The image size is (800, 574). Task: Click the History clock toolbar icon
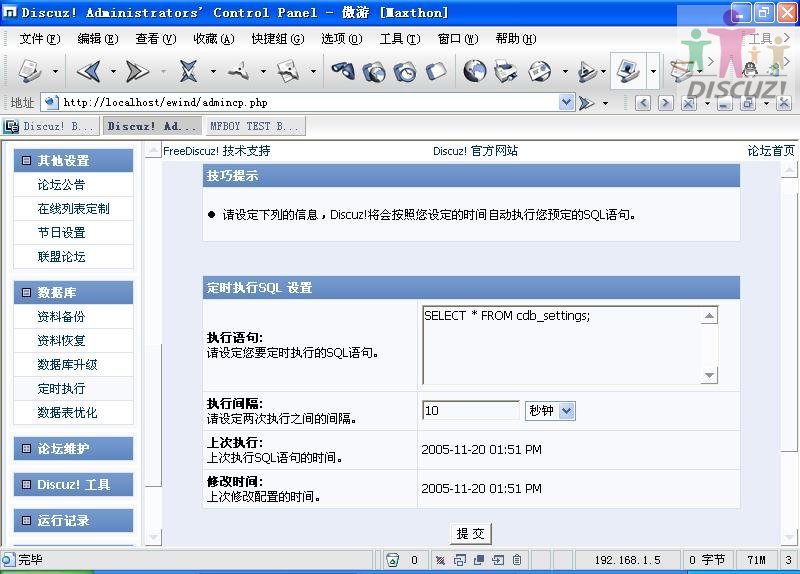tap(405, 72)
